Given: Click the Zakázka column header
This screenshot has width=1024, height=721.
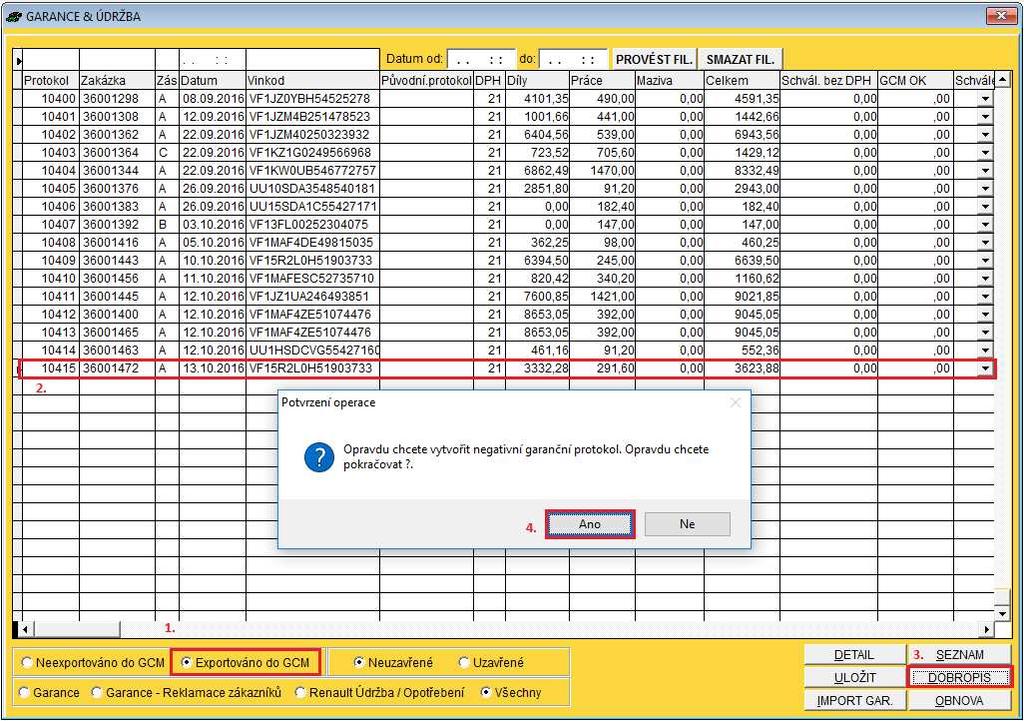Looking at the screenshot, I should click(118, 80).
